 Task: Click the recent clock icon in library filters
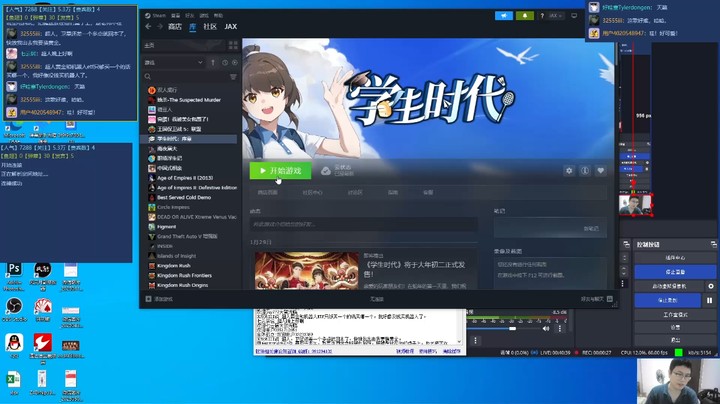pos(225,62)
